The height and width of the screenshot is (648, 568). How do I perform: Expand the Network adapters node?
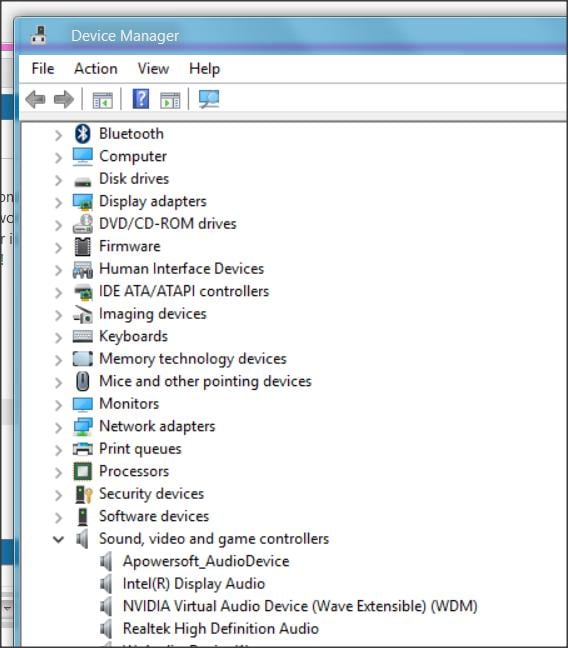point(59,428)
